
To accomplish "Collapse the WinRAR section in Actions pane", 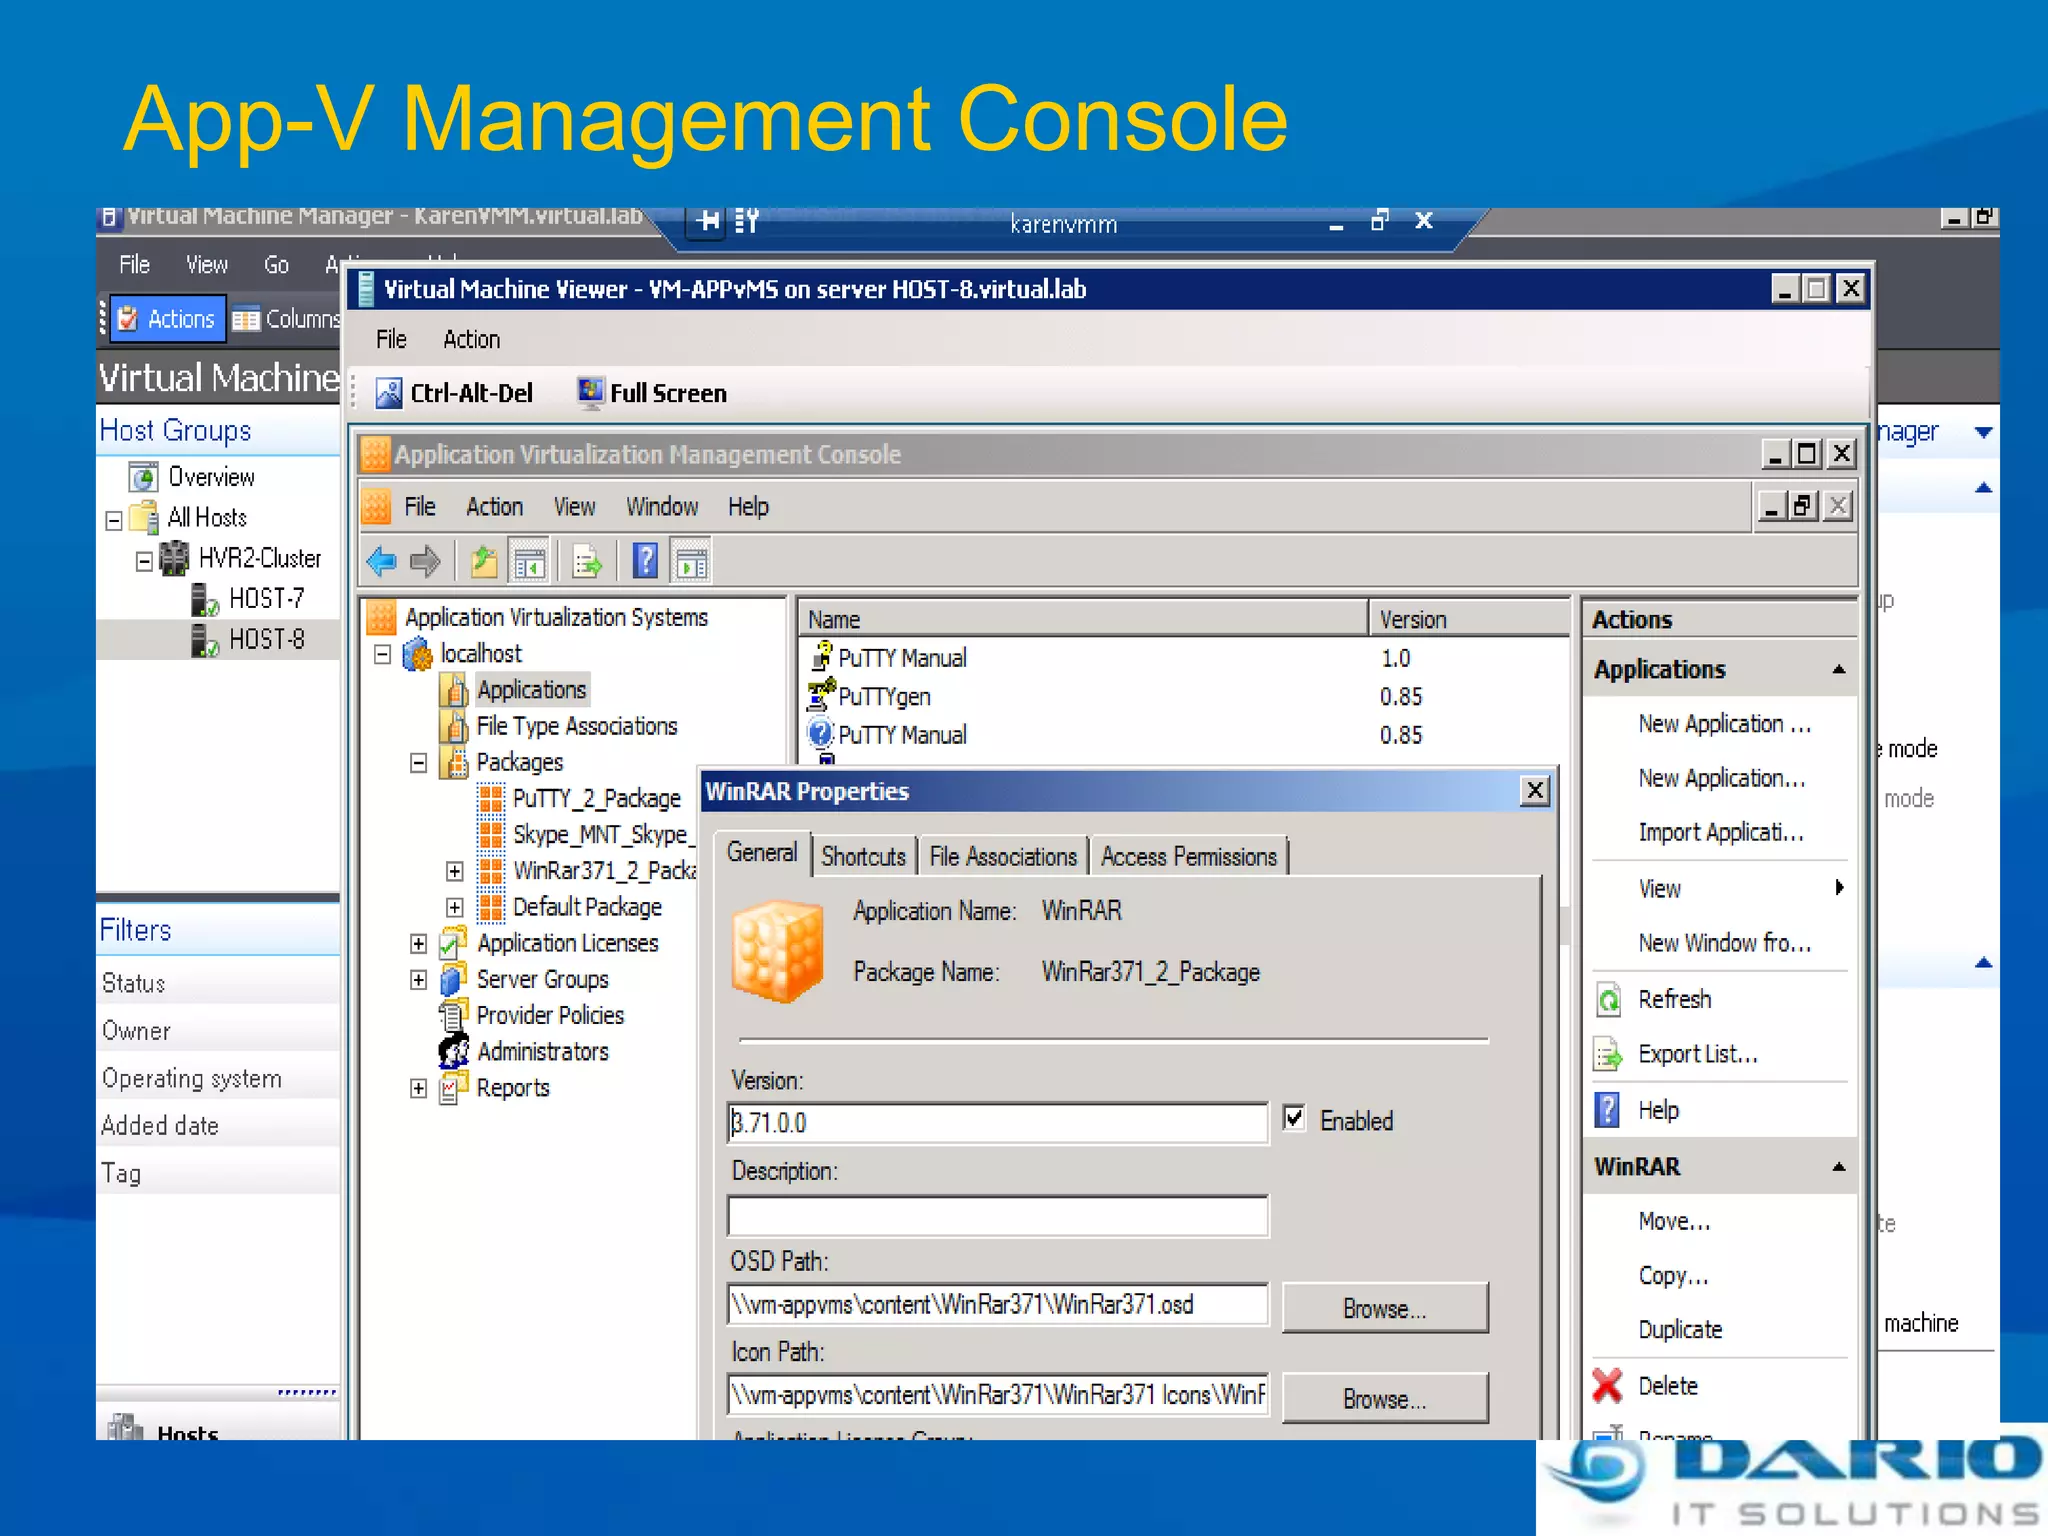I will point(1839,1167).
